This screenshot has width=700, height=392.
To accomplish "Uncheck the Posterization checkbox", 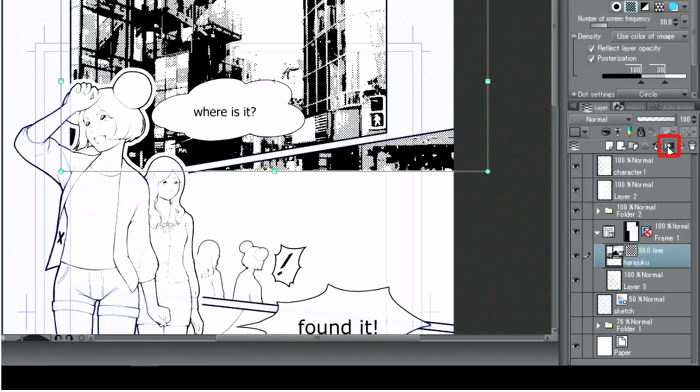I will (x=591, y=58).
